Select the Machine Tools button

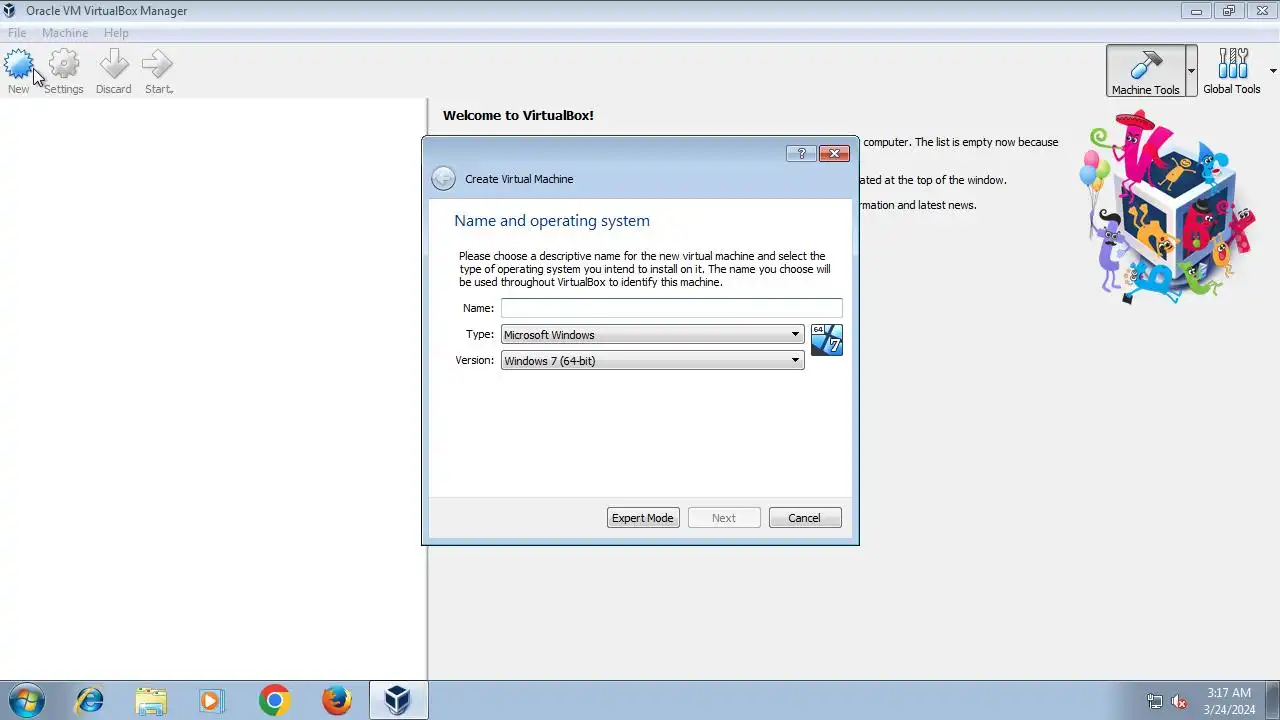point(1146,71)
